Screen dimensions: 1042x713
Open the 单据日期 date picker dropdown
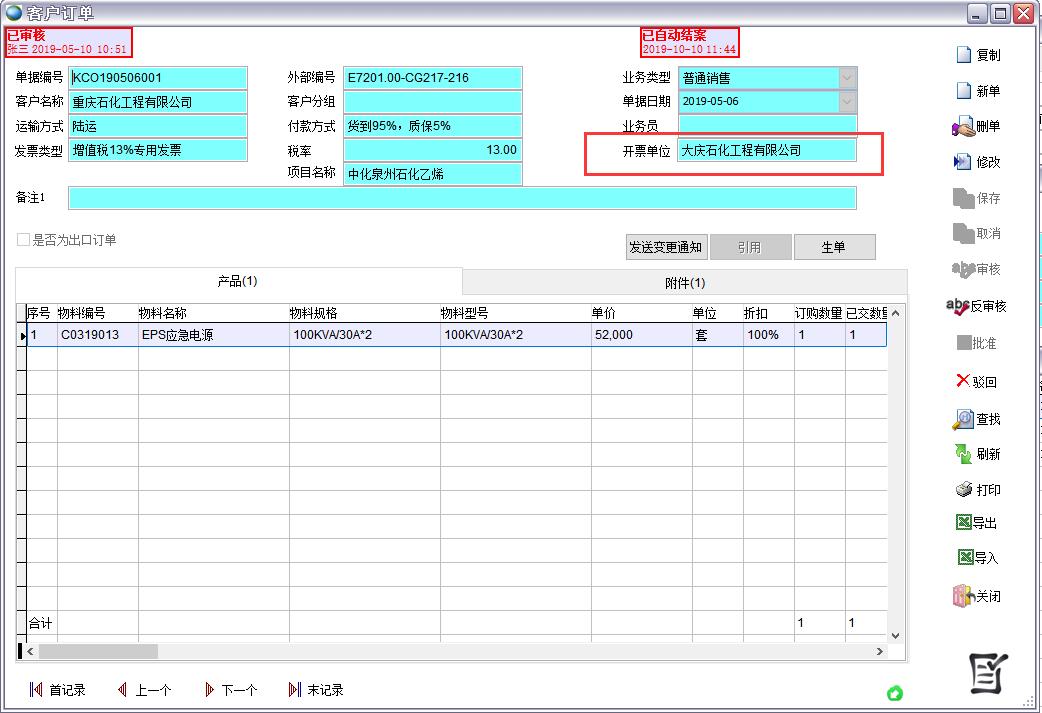coord(847,102)
